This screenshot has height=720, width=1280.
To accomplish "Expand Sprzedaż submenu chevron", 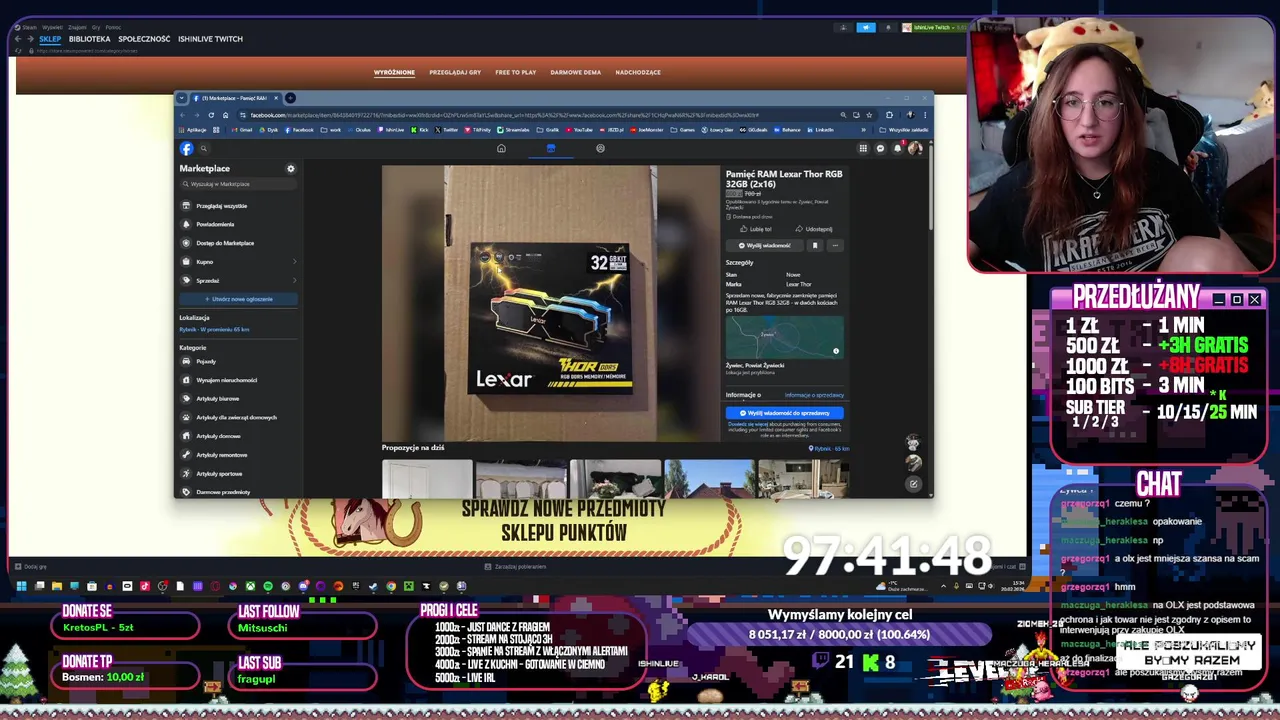I will tap(294, 281).
